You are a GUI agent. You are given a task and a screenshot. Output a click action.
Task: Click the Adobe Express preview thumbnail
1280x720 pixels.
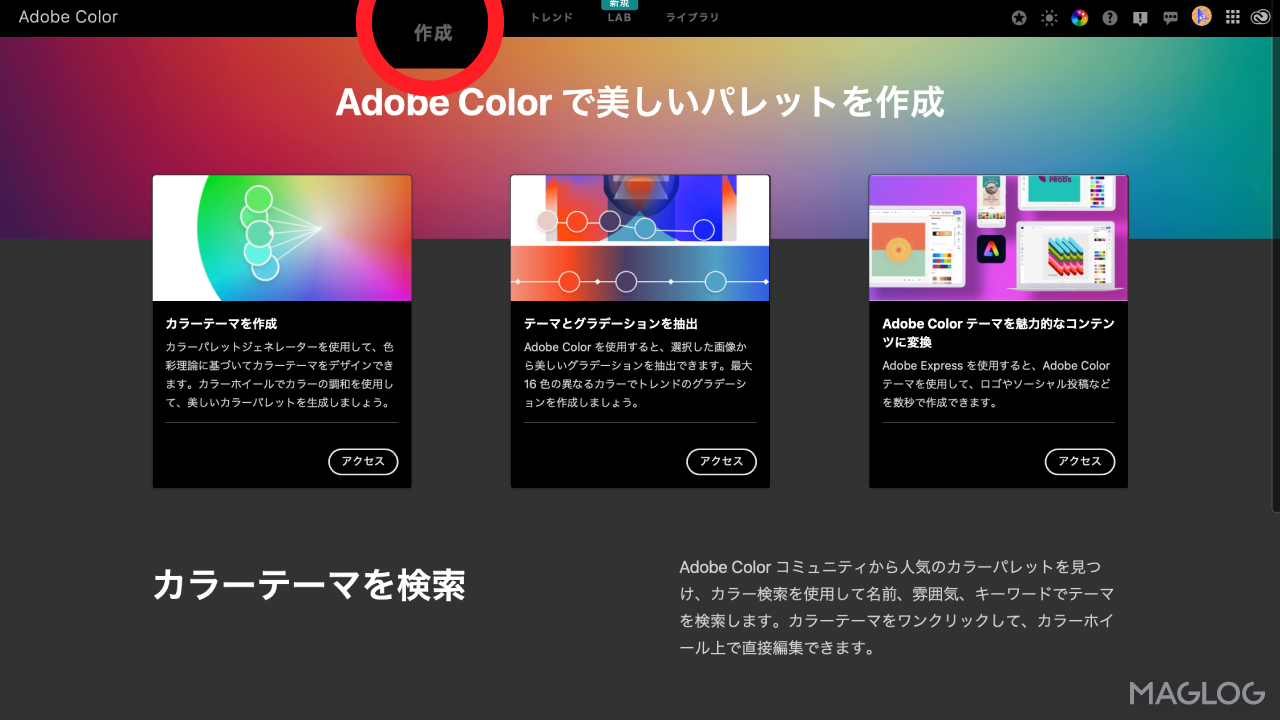point(997,237)
